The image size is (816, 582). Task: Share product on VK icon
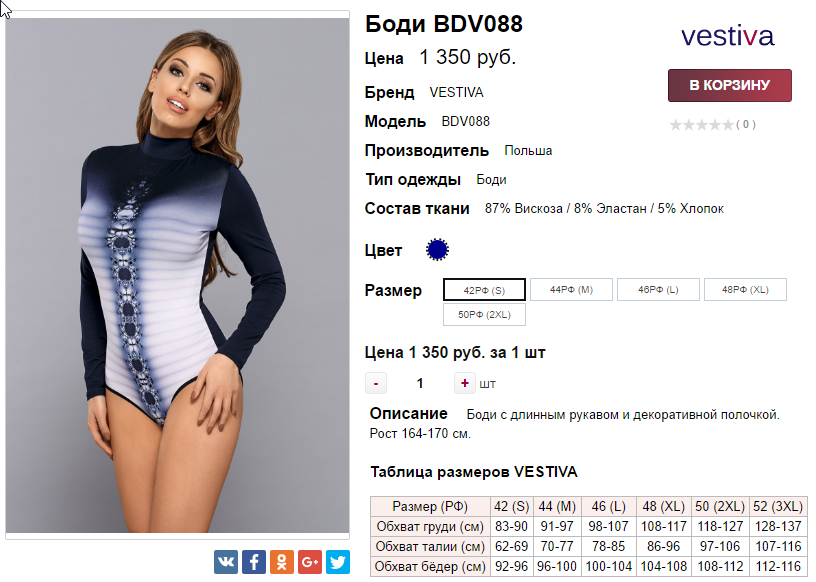point(226,562)
